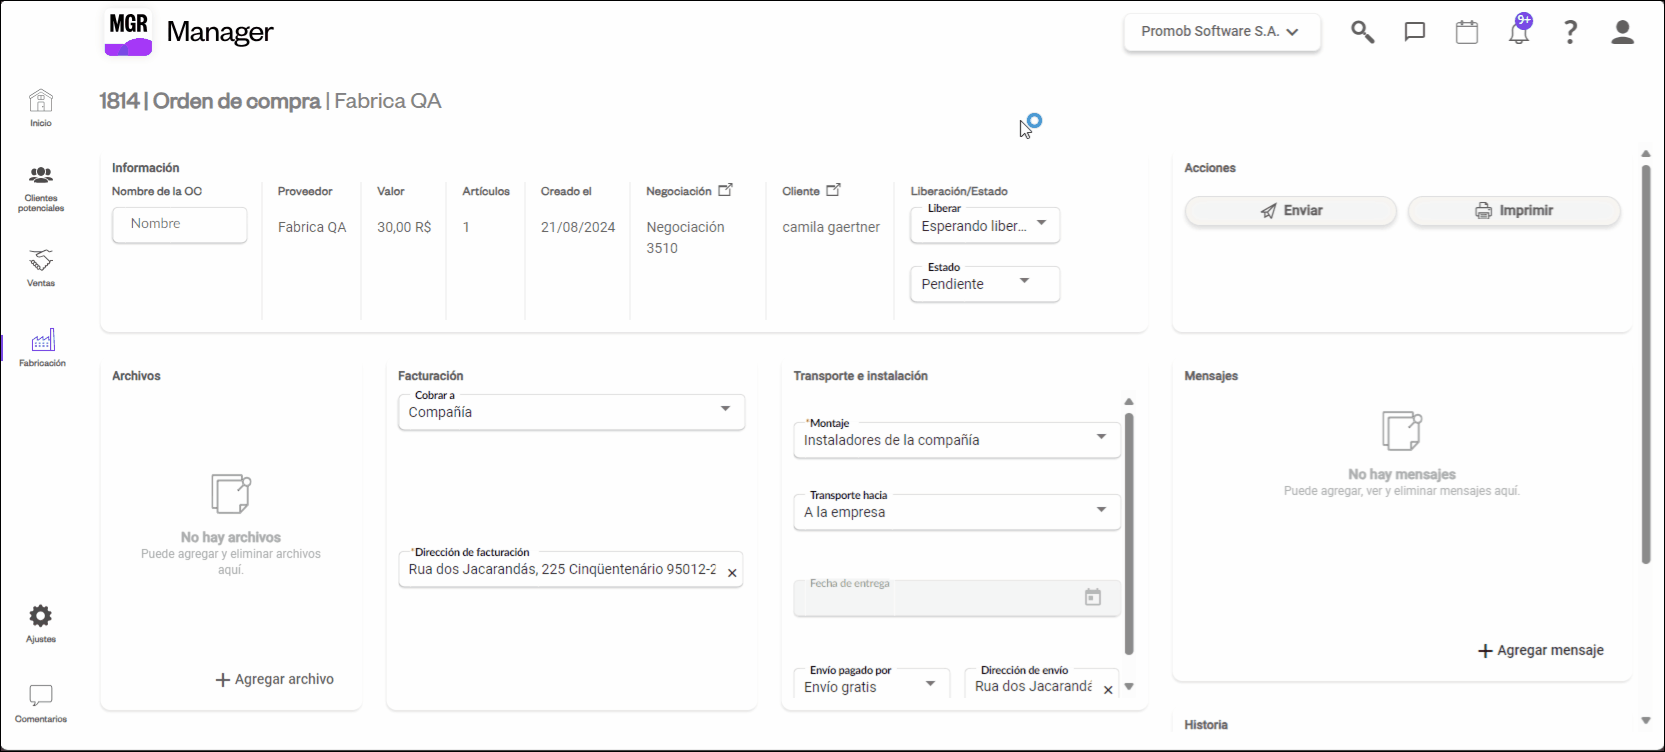Open Ajustes gear in sidebar
The width and height of the screenshot is (1665, 752).
tap(41, 624)
